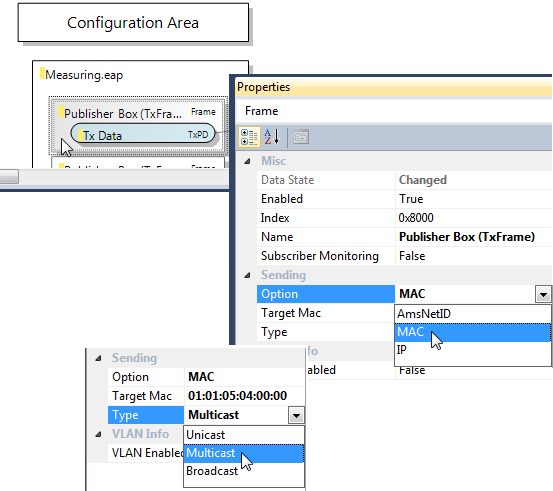This screenshot has width=553, height=491.
Task: Open the Type Multicast dropdown arrow
Action: [296, 416]
